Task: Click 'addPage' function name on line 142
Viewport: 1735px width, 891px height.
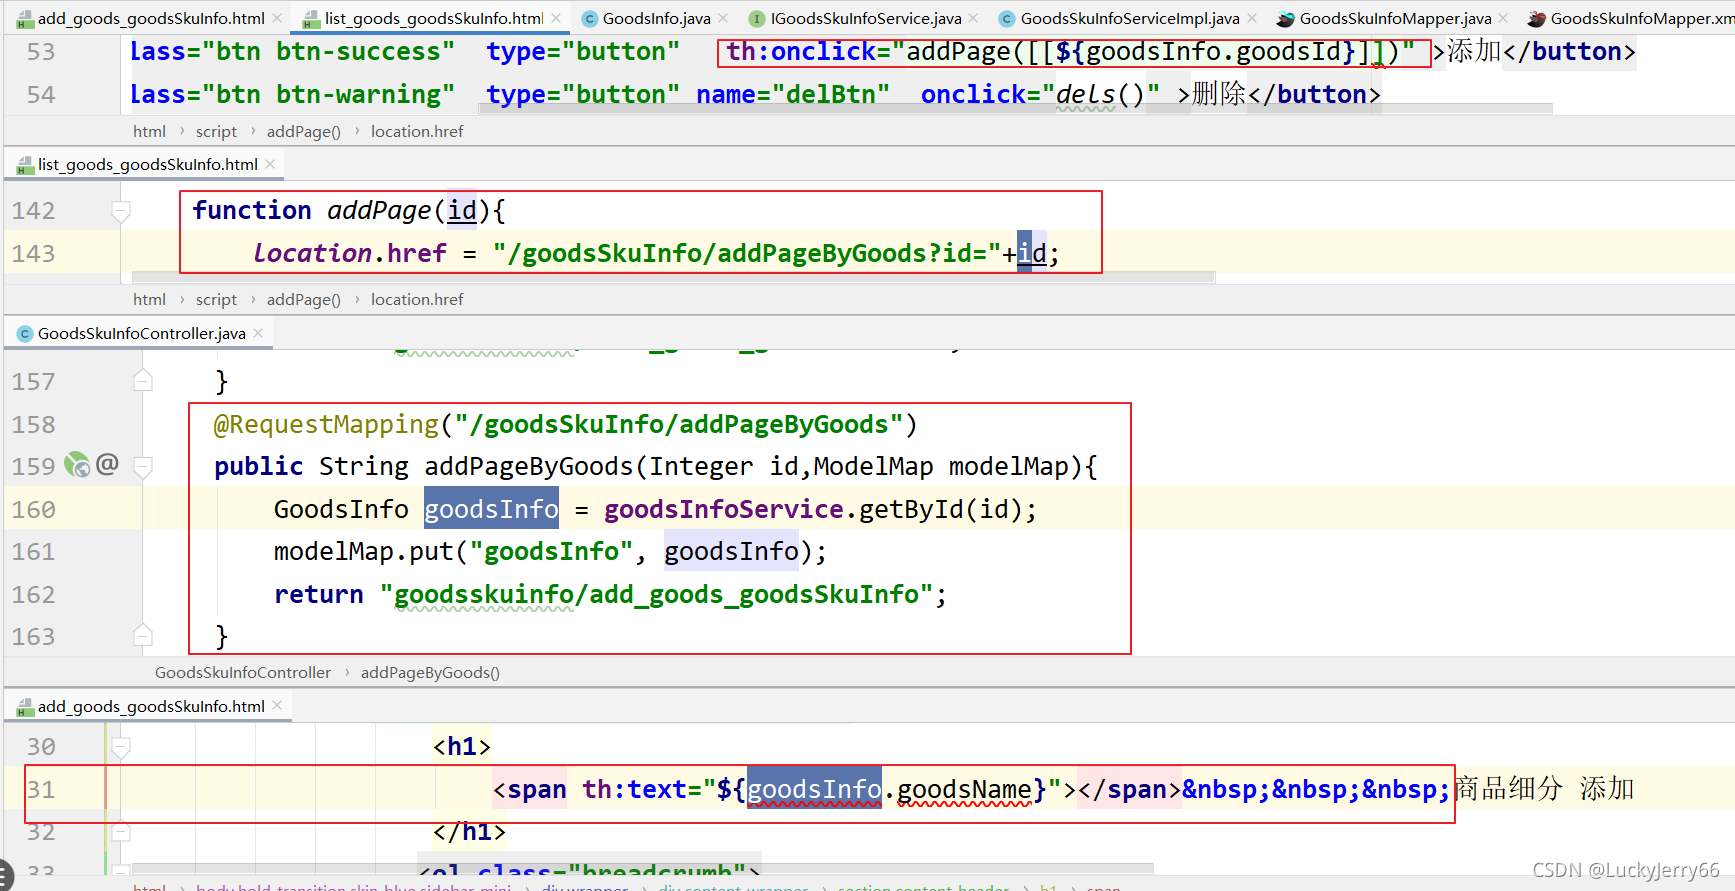Action: click(379, 211)
